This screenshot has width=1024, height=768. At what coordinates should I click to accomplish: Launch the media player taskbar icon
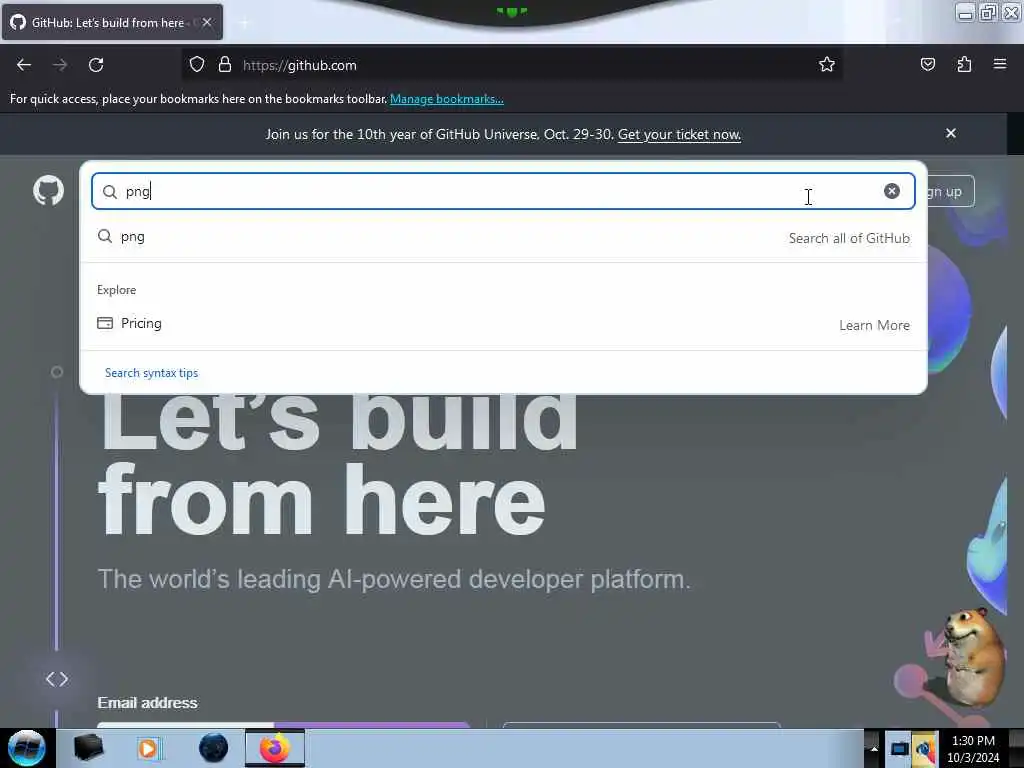pyautogui.click(x=148, y=748)
